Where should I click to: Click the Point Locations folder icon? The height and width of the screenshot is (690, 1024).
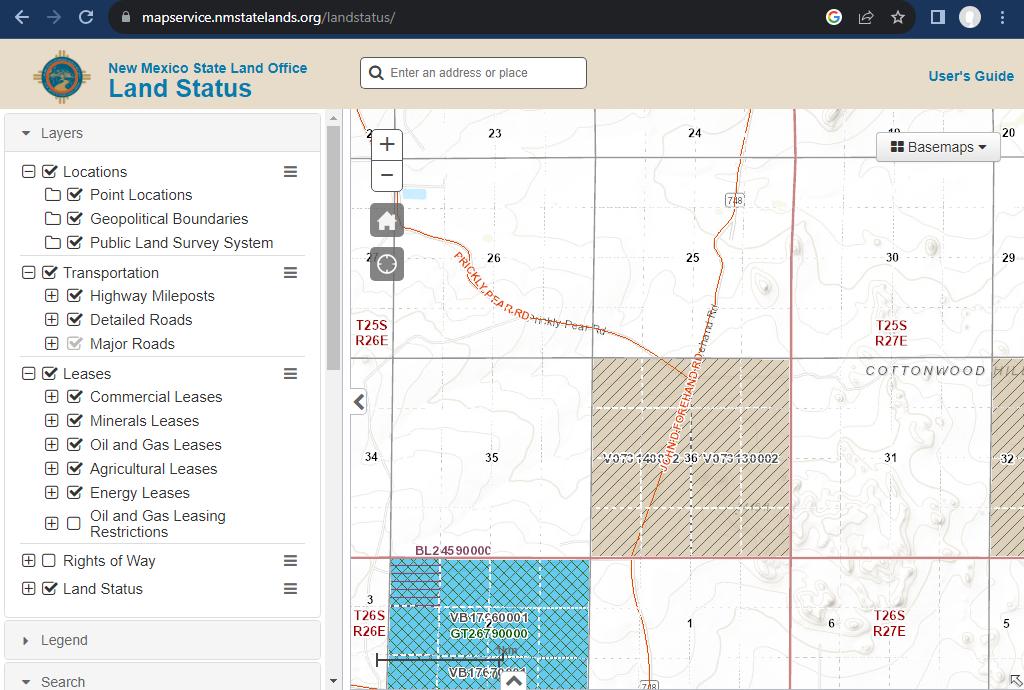click(x=53, y=195)
